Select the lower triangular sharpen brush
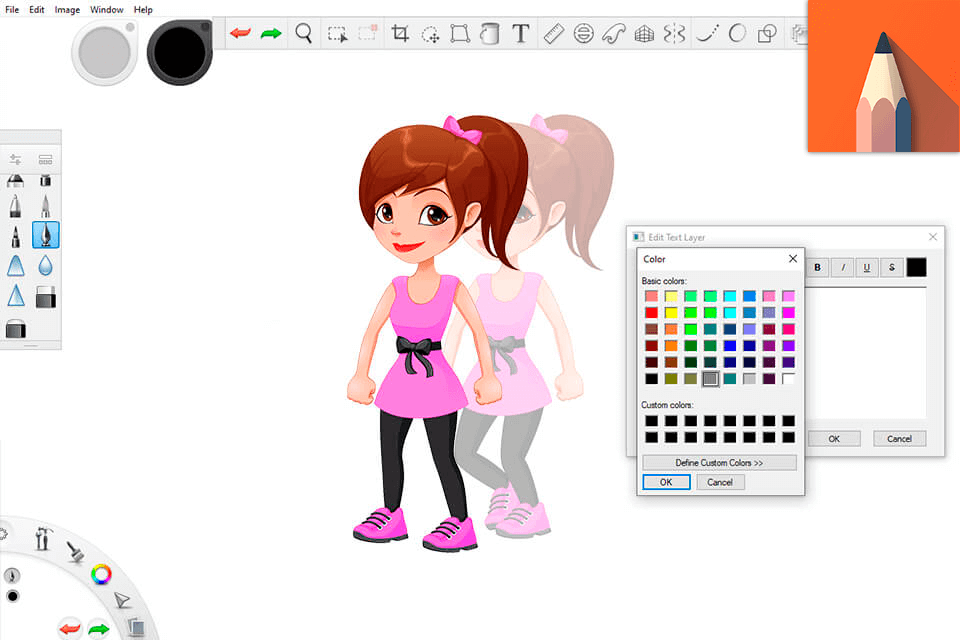 pos(15,296)
